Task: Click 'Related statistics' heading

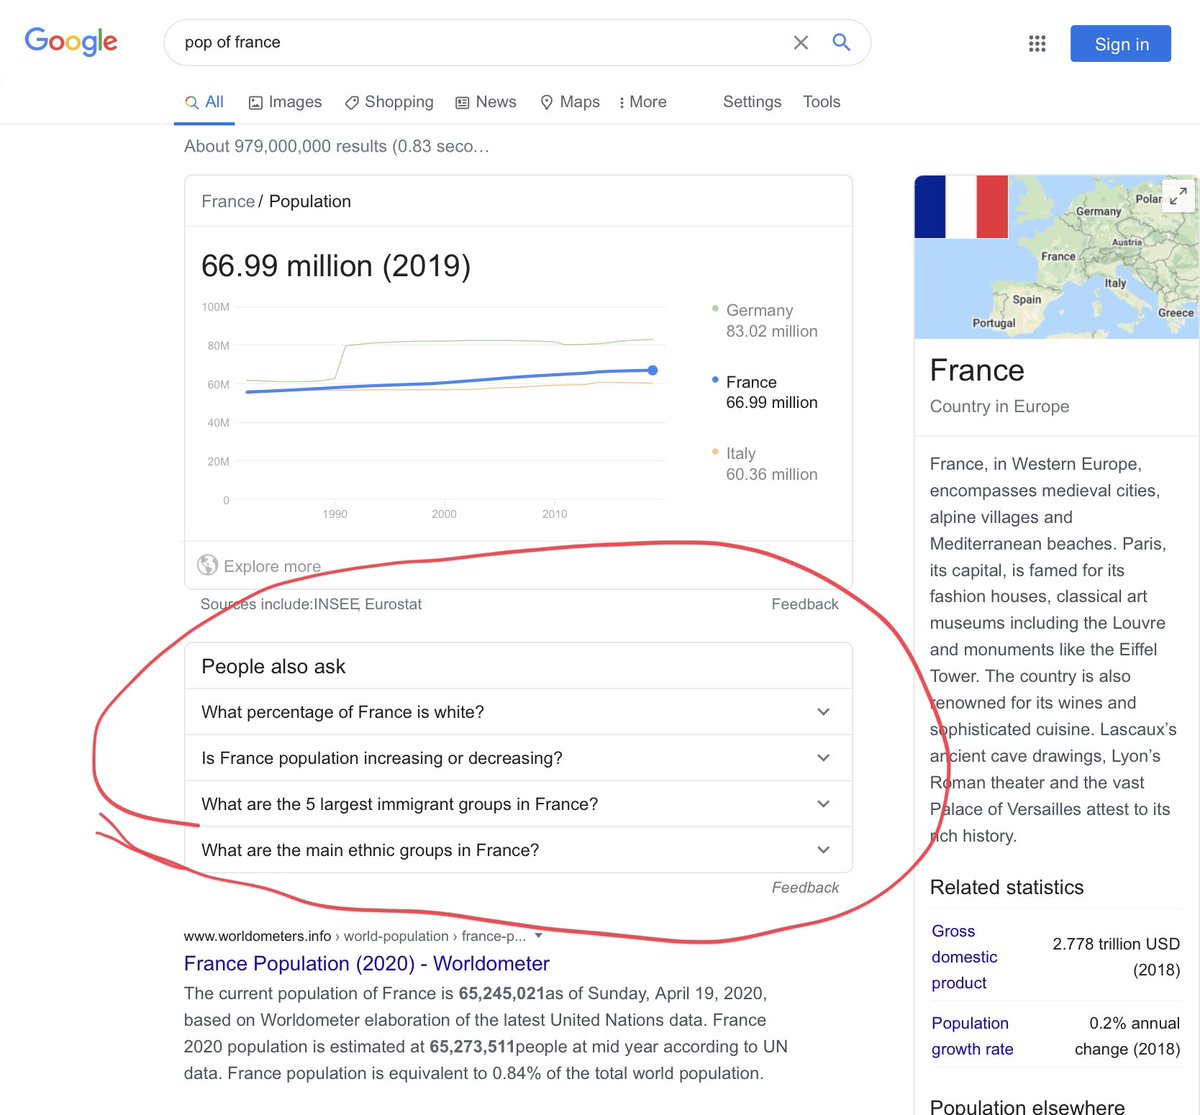Action: (x=1007, y=887)
